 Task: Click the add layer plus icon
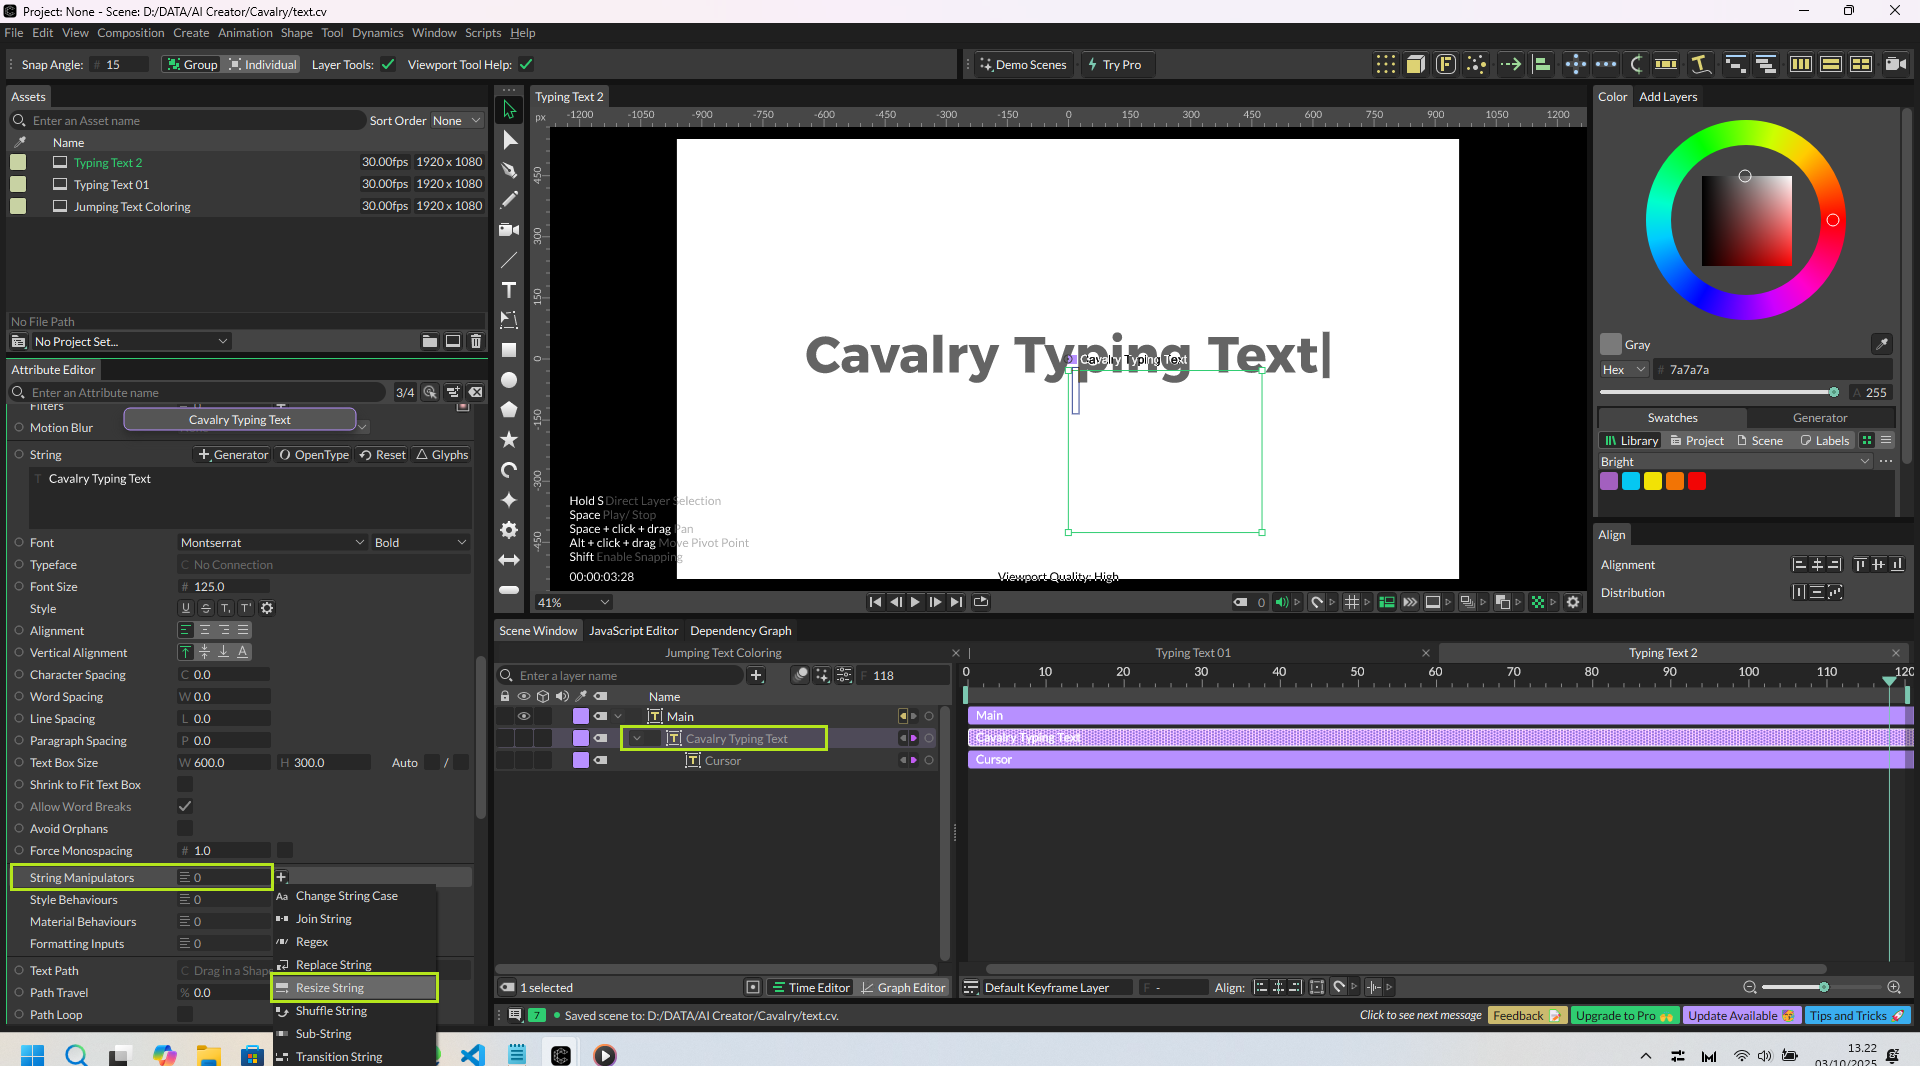[756, 676]
